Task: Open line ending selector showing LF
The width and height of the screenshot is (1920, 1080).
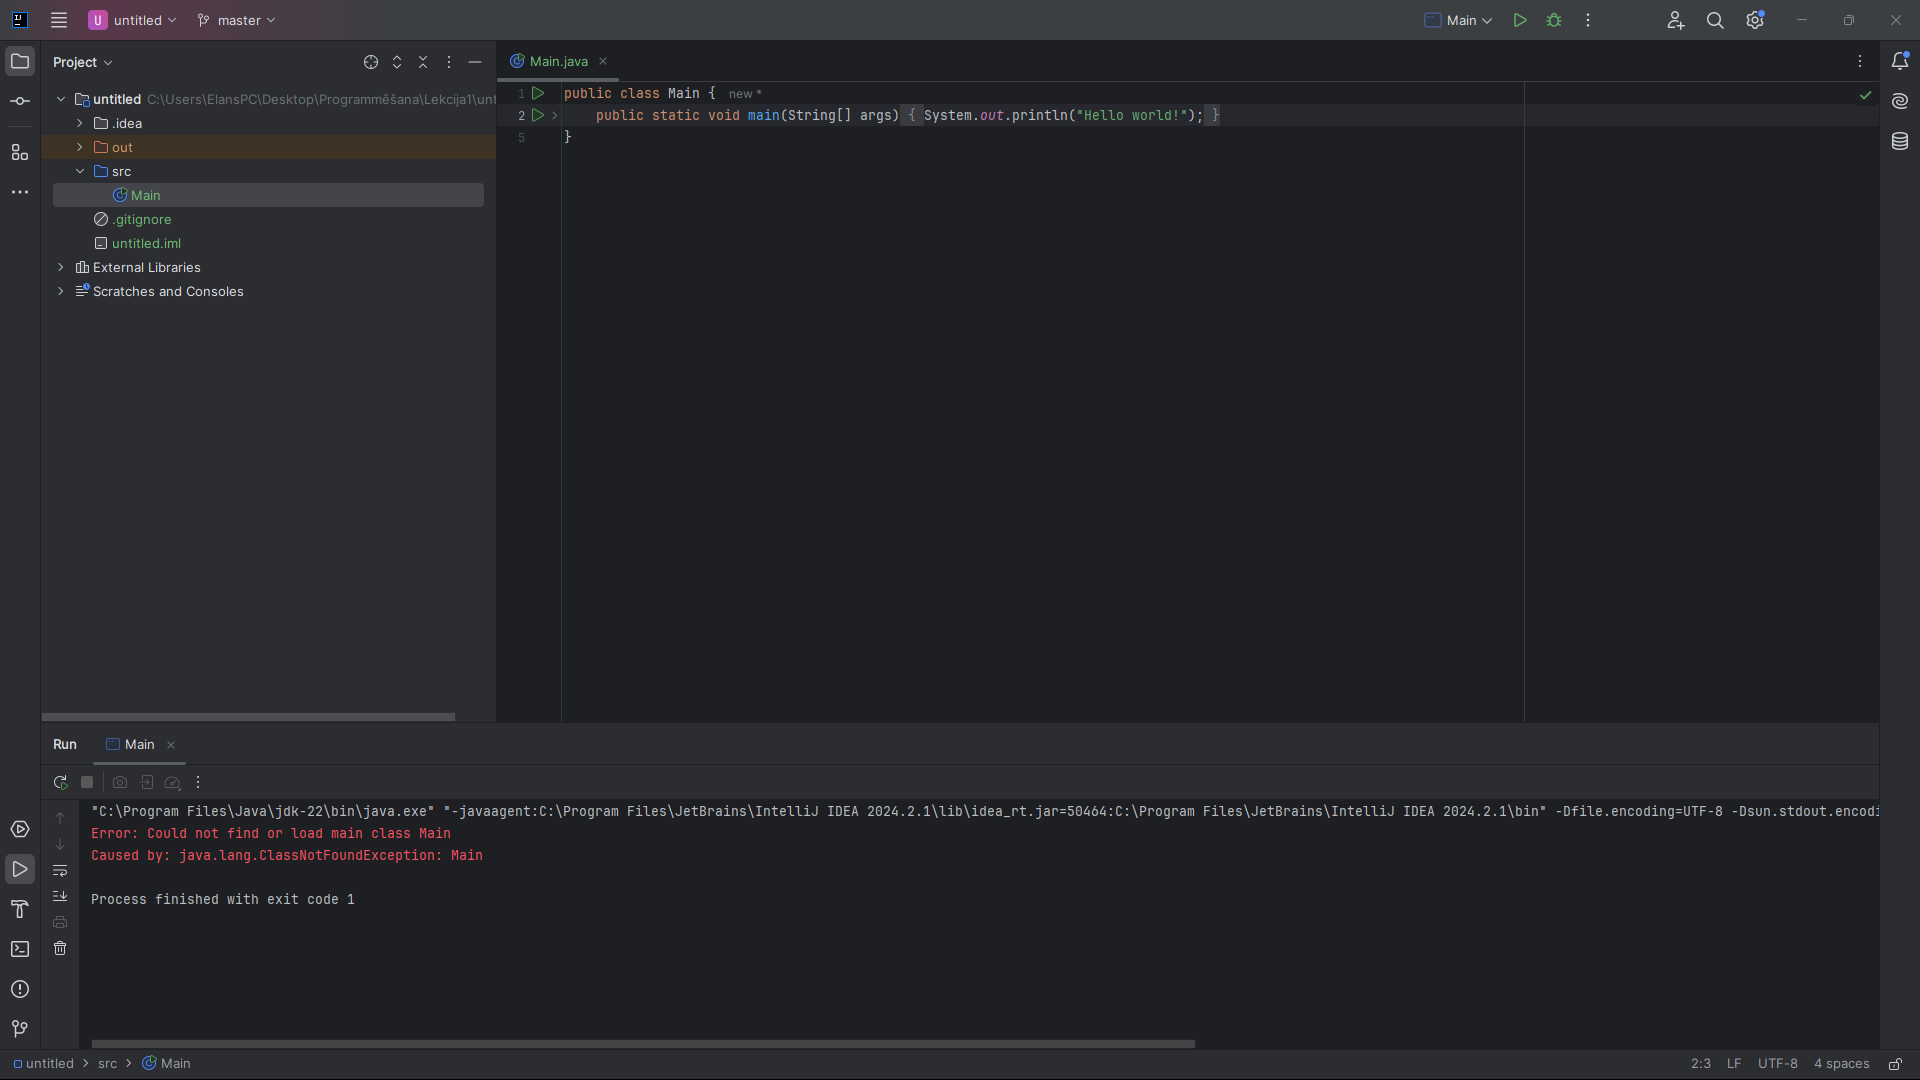Action: click(x=1735, y=1063)
